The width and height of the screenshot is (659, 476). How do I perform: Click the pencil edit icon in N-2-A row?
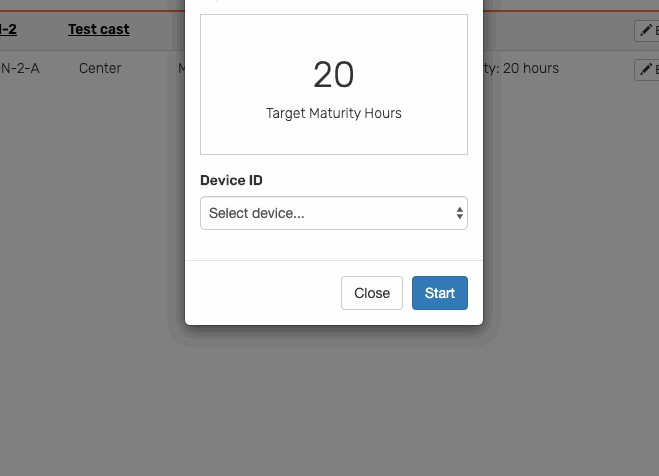(646, 69)
